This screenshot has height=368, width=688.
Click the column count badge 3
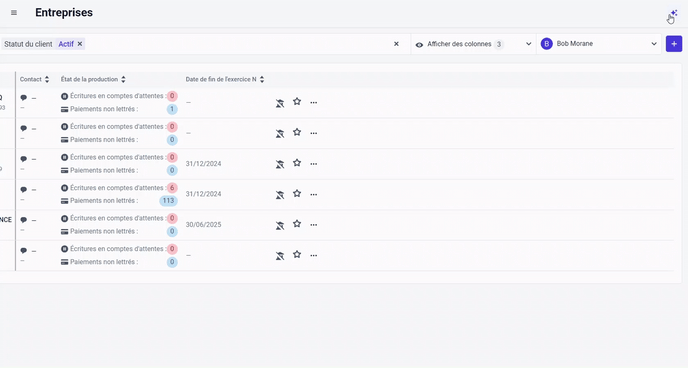(x=498, y=44)
